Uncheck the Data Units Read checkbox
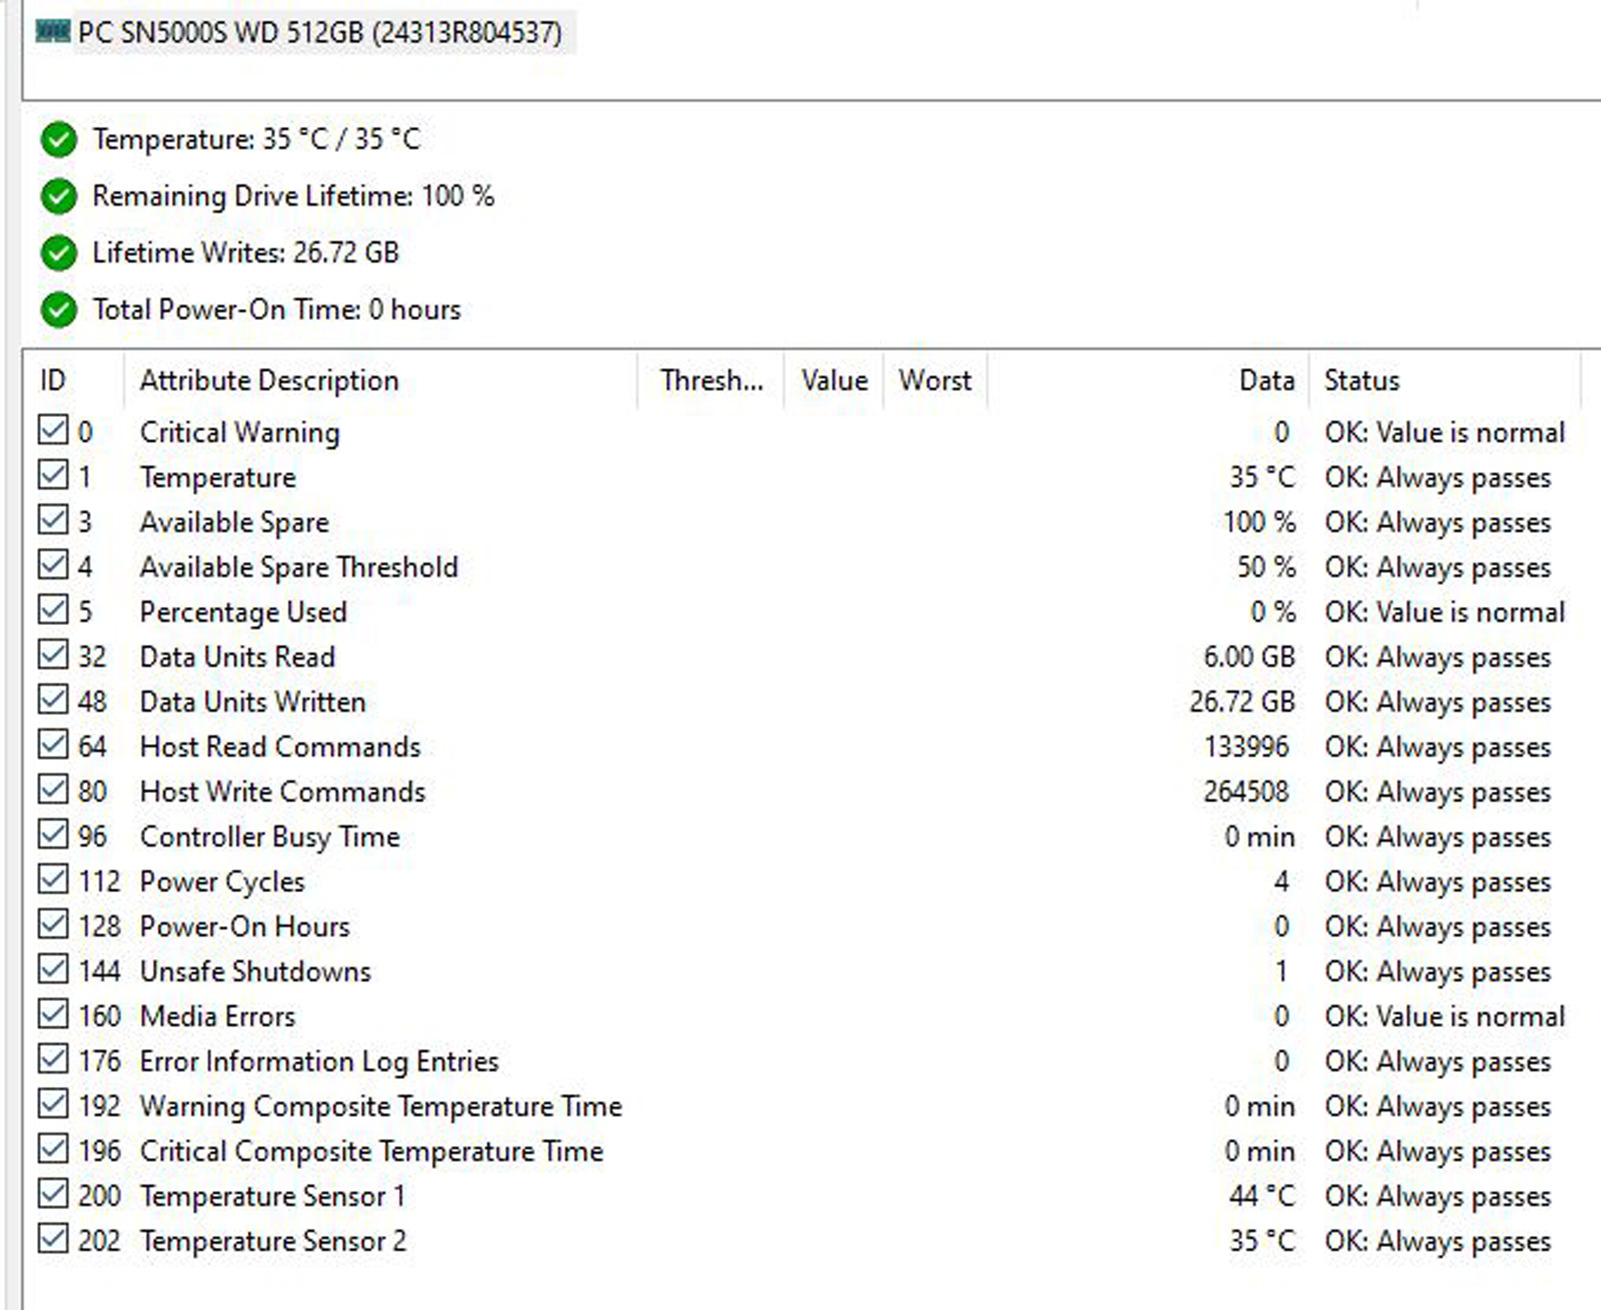1601x1310 pixels. 53,656
